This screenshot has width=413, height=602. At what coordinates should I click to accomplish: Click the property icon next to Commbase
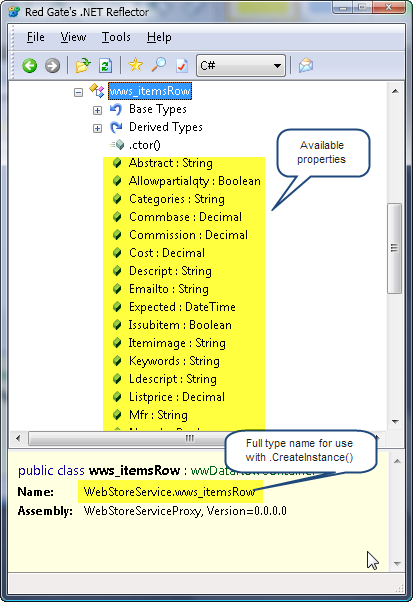[x=117, y=217]
